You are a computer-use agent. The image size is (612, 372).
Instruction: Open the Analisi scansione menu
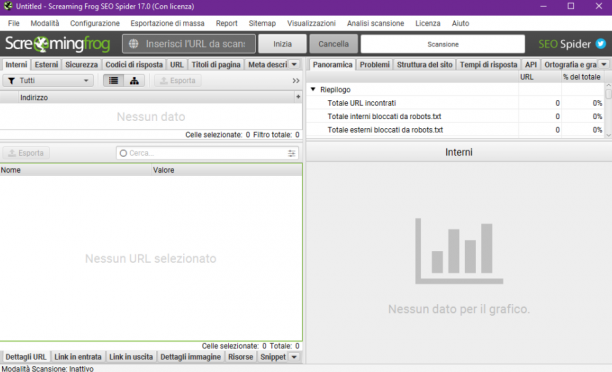tap(375, 23)
